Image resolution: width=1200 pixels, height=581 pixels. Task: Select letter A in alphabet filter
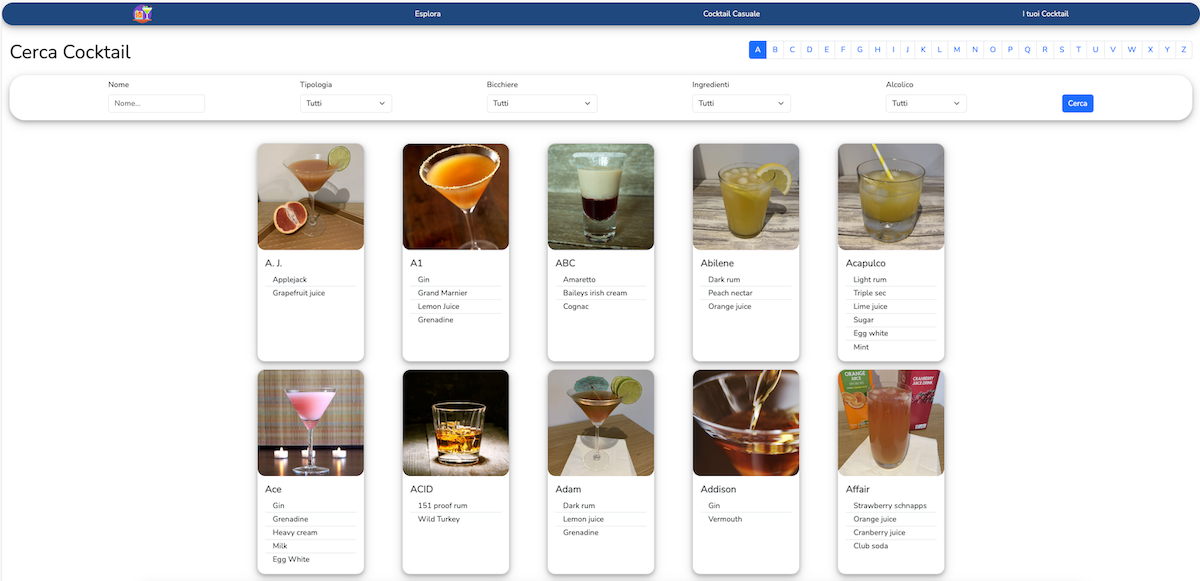pos(758,50)
